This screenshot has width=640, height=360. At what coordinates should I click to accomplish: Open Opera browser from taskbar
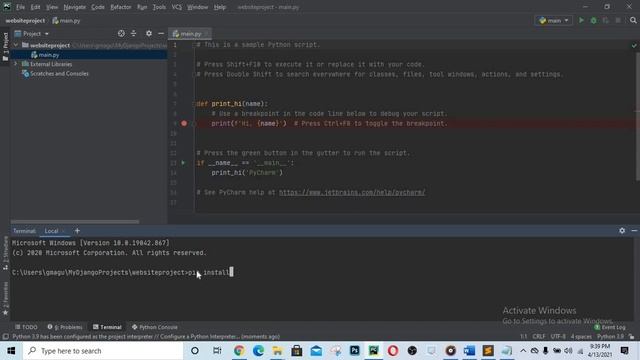[x=393, y=351]
